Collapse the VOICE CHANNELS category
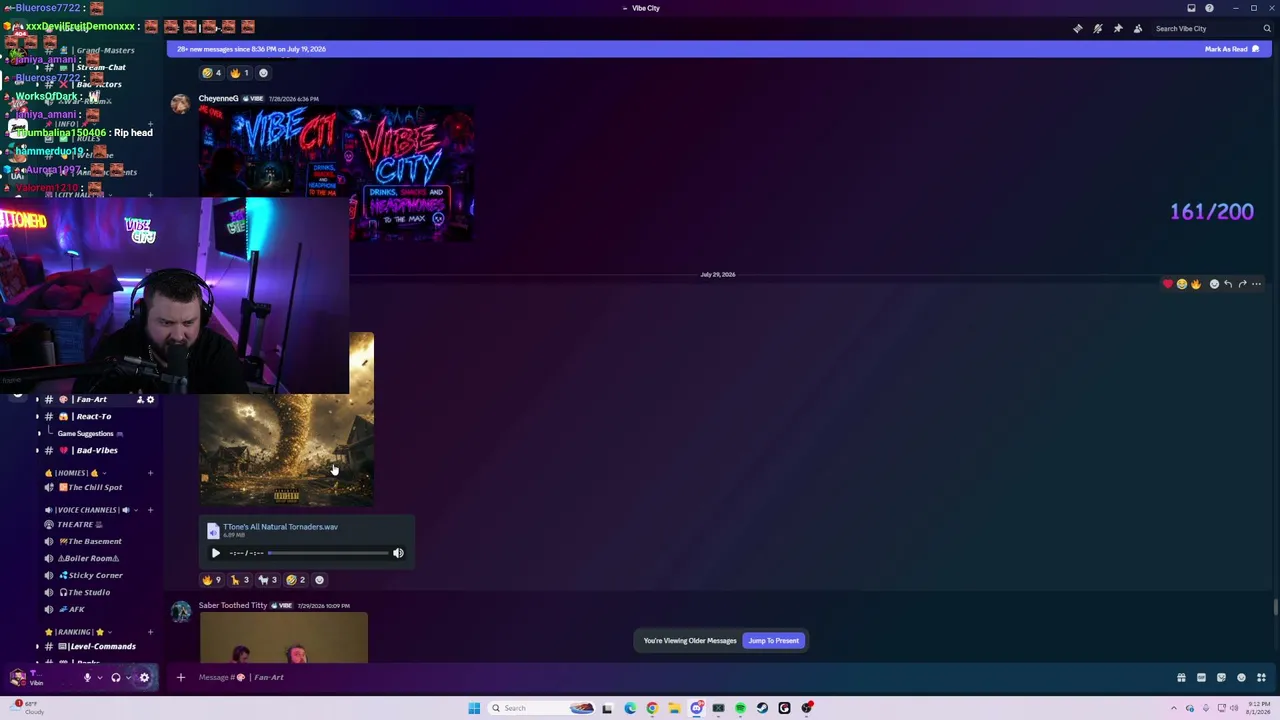Screen dimensions: 1280x720 tap(92, 510)
